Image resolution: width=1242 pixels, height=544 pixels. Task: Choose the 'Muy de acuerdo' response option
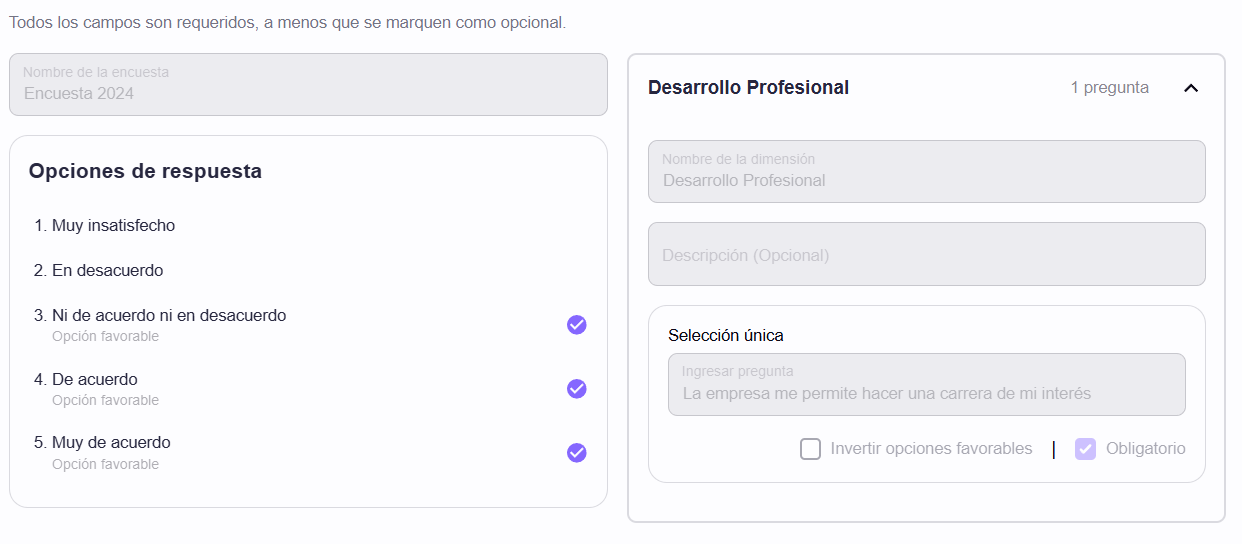pyautogui.click(x=110, y=443)
